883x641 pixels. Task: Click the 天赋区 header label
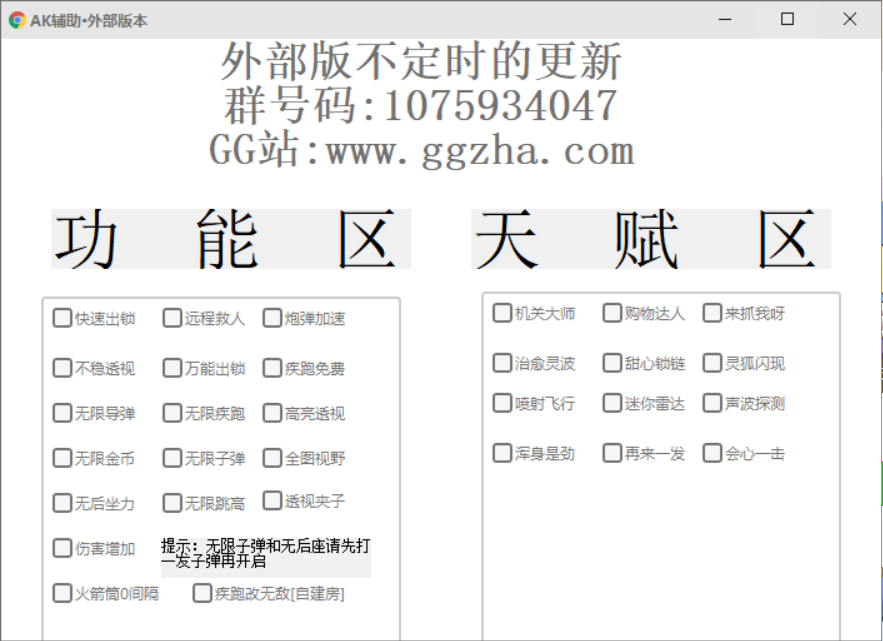click(651, 239)
